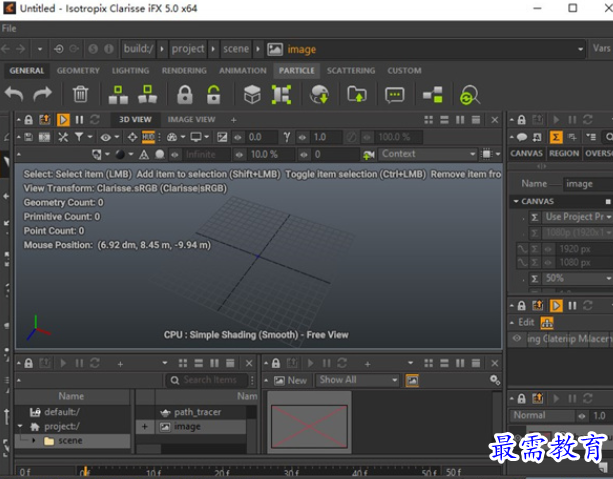Click the timeline current frame marker

[x=85, y=471]
